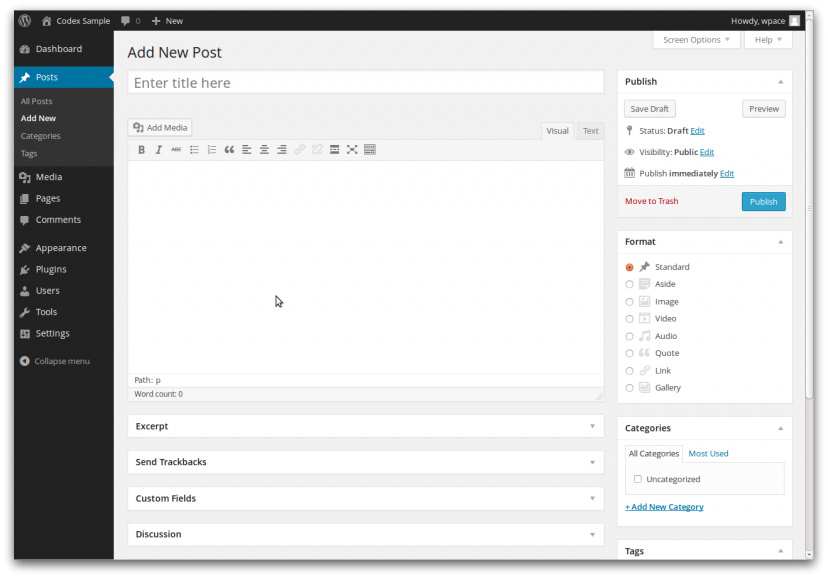Check the Uncategorized category box
Viewport: 828px width, 578px height.
(x=638, y=479)
